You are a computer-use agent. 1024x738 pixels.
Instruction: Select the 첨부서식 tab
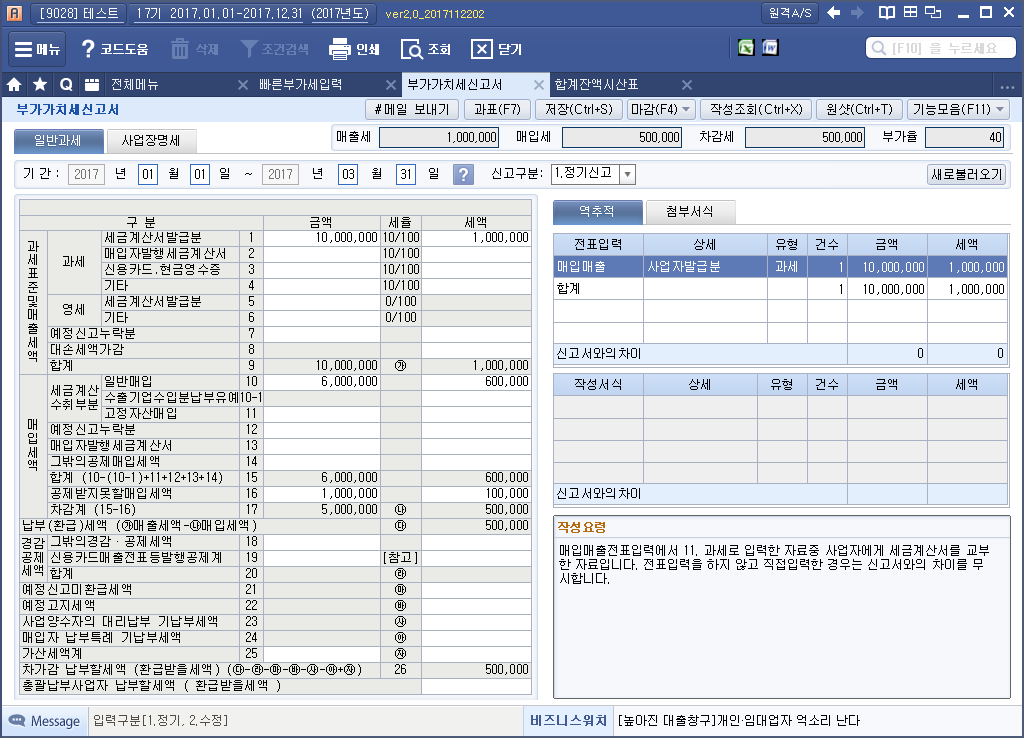pos(690,212)
